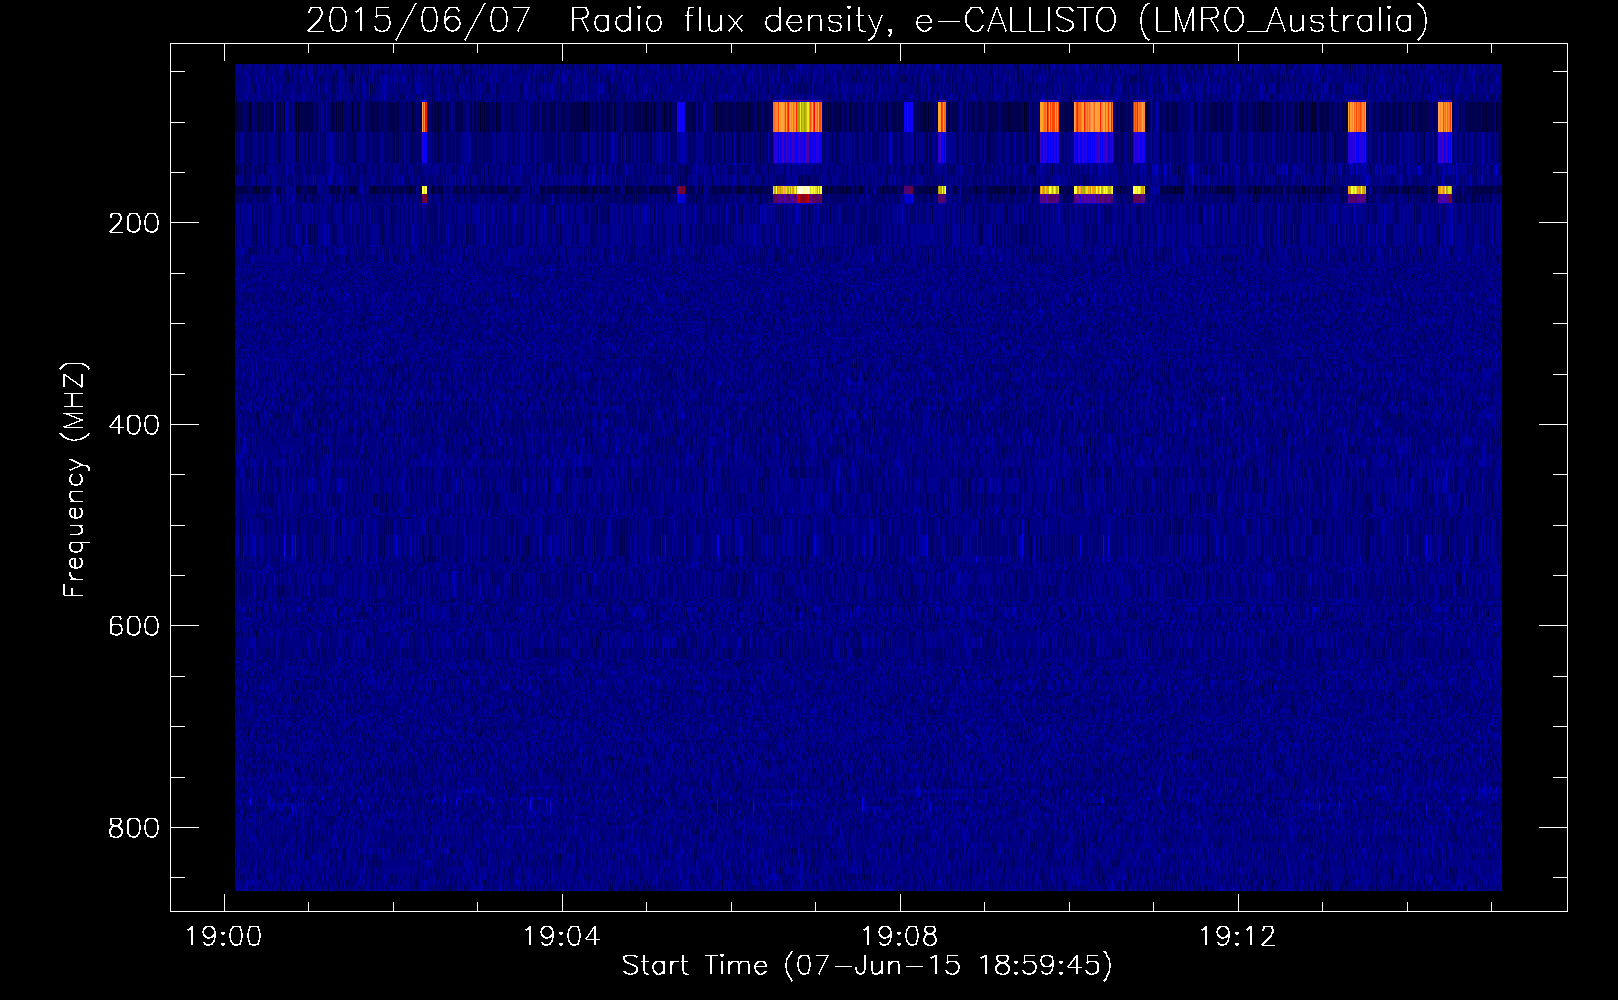This screenshot has height=1000, width=1618.
Task: Click the 'Start Time (07-Jun-15 18:59:45)' x-axis label
Action: coord(867,966)
